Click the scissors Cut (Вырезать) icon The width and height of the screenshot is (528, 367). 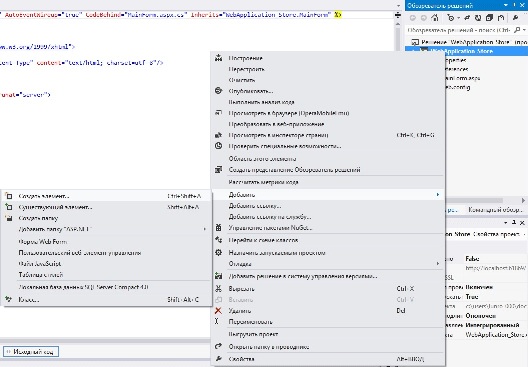pyautogui.click(x=219, y=289)
